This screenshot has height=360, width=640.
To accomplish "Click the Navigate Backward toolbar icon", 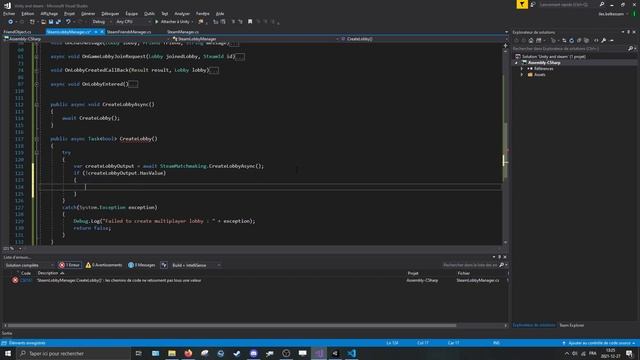I will (x=10, y=22).
